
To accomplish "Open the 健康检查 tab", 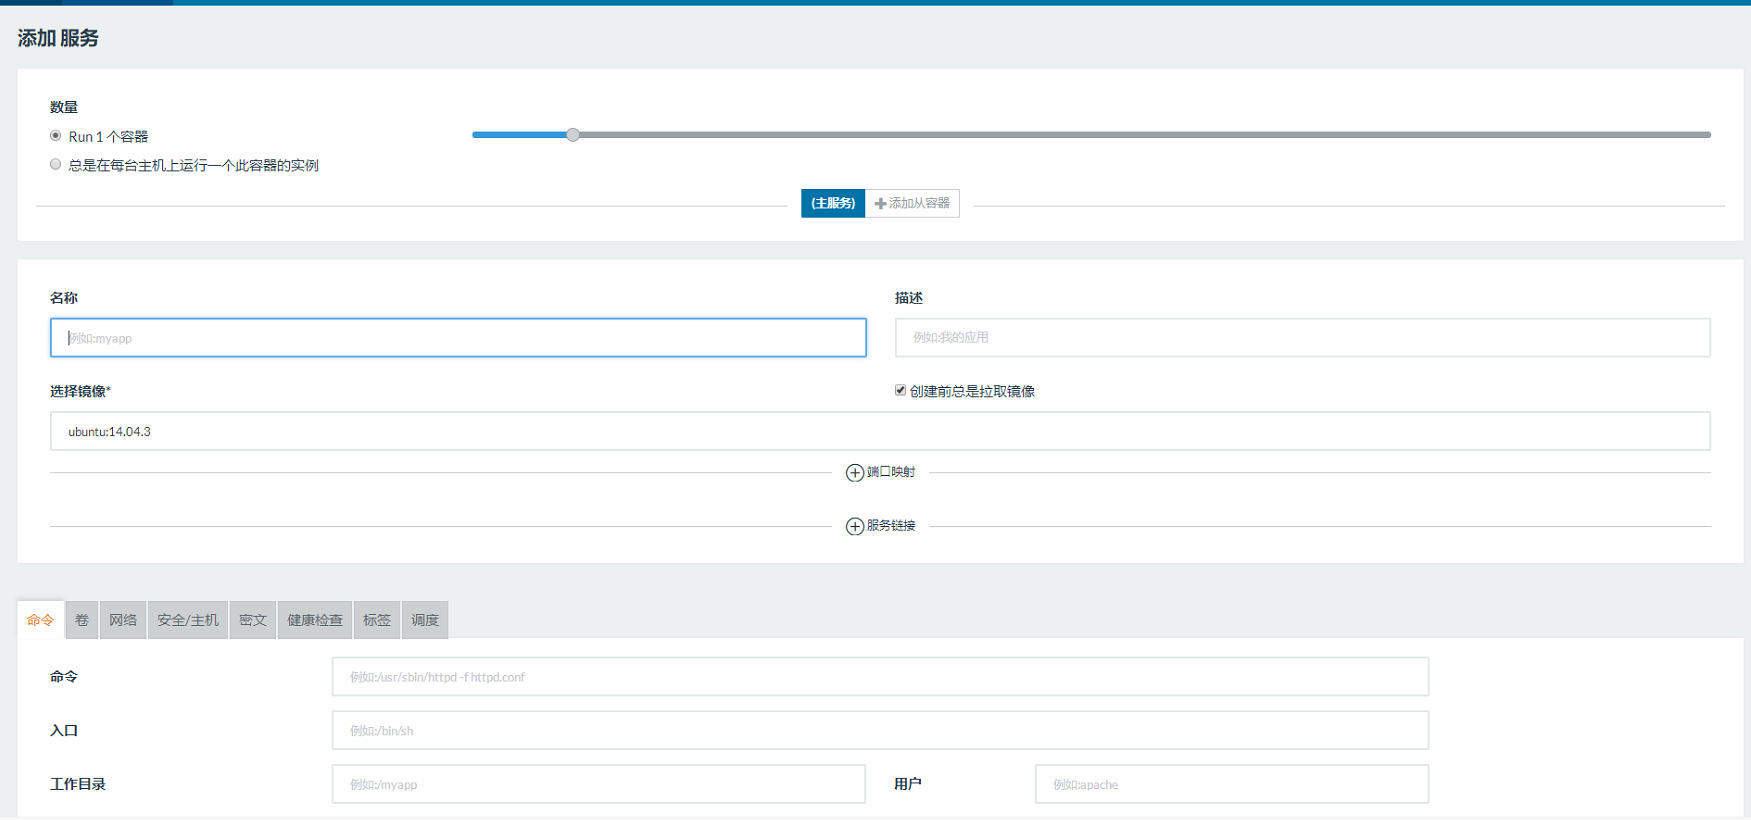I will (315, 620).
